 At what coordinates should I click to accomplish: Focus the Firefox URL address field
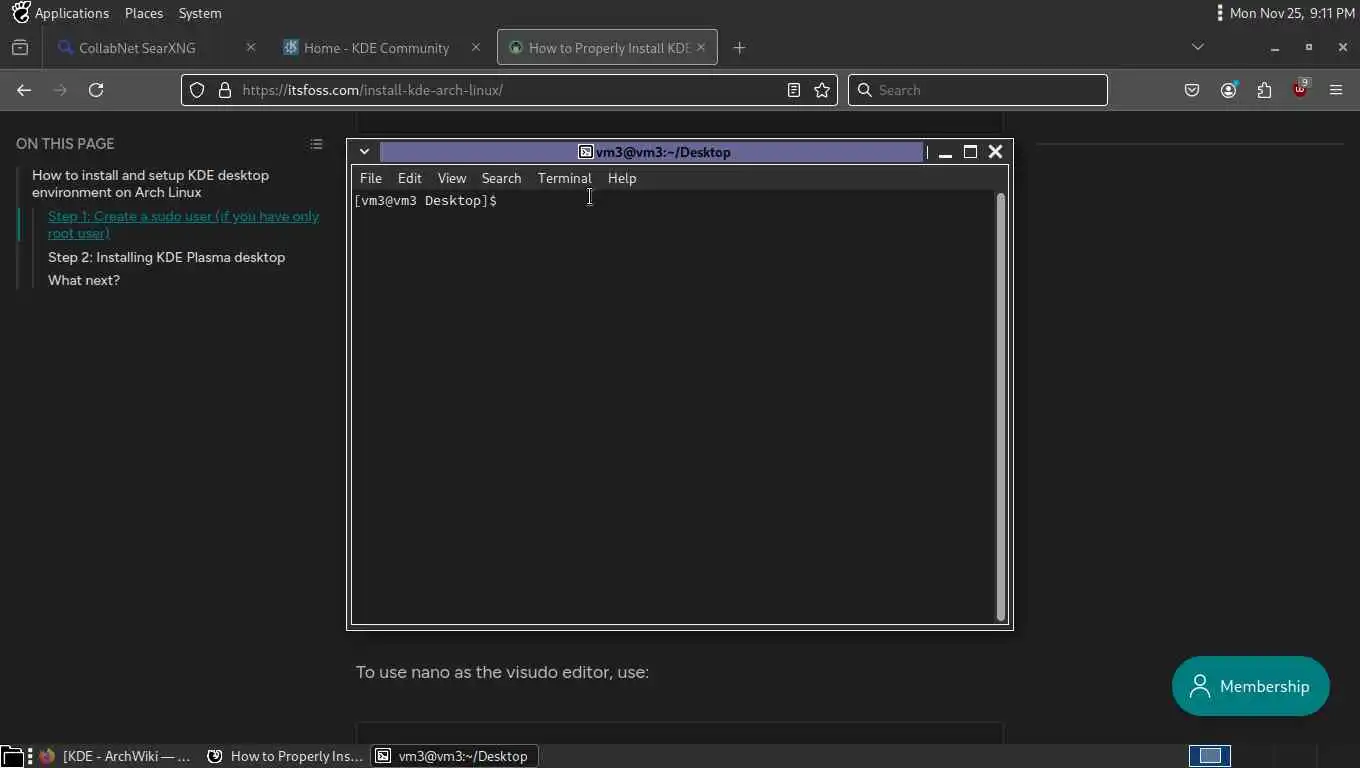[510, 90]
